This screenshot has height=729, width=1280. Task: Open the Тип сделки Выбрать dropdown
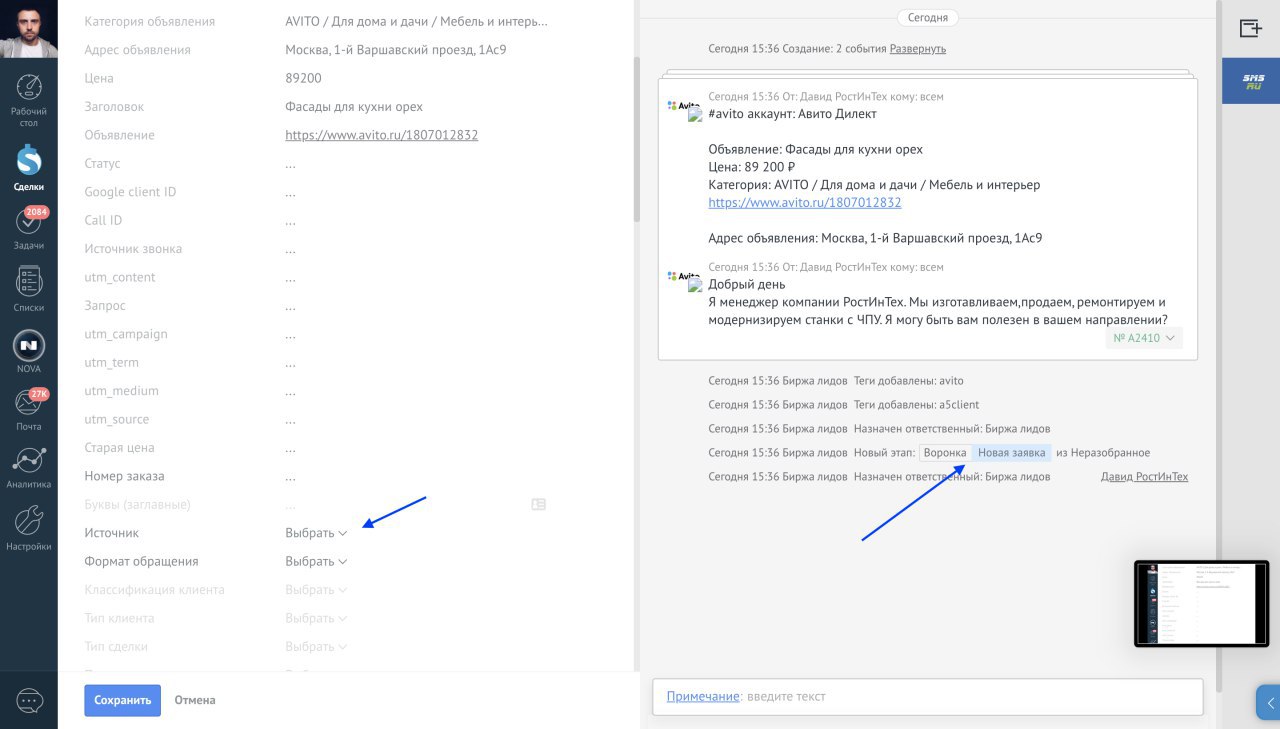pos(316,646)
